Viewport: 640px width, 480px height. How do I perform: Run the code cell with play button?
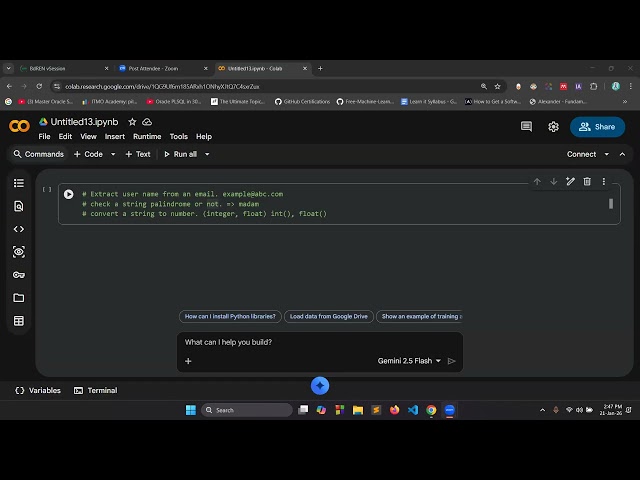tap(69, 194)
